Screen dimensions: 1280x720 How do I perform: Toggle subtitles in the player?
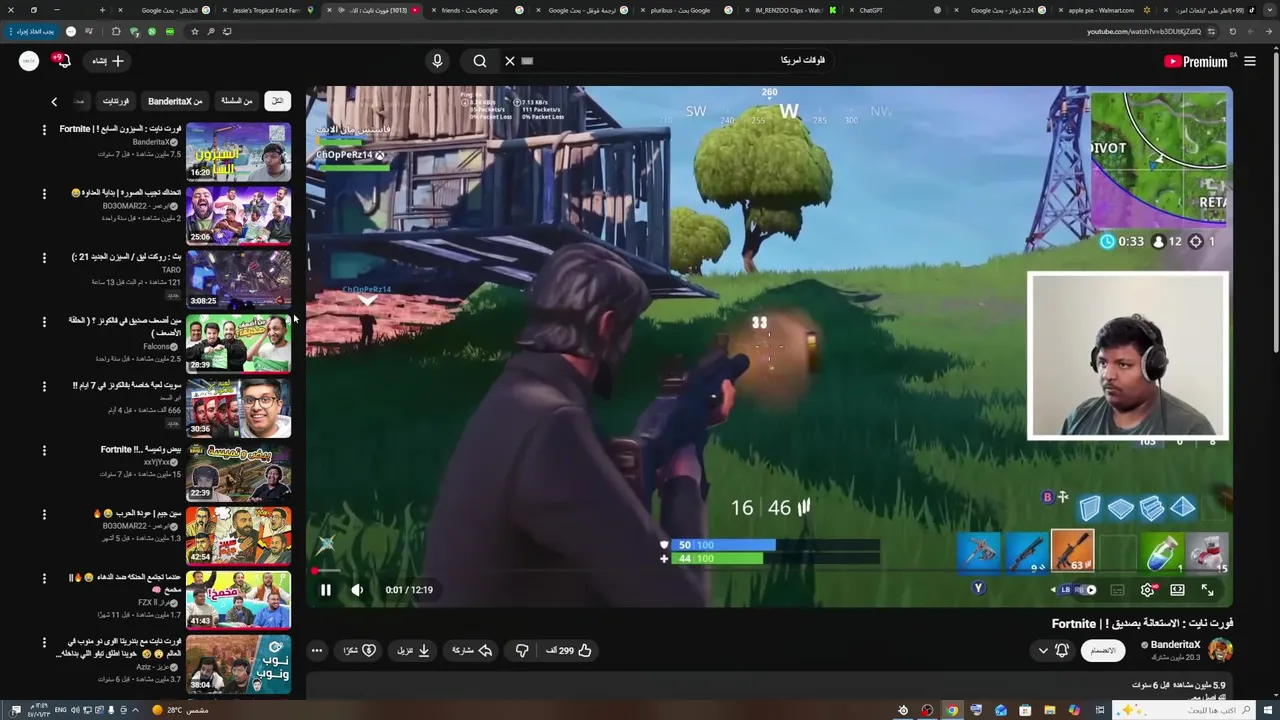(1117, 590)
